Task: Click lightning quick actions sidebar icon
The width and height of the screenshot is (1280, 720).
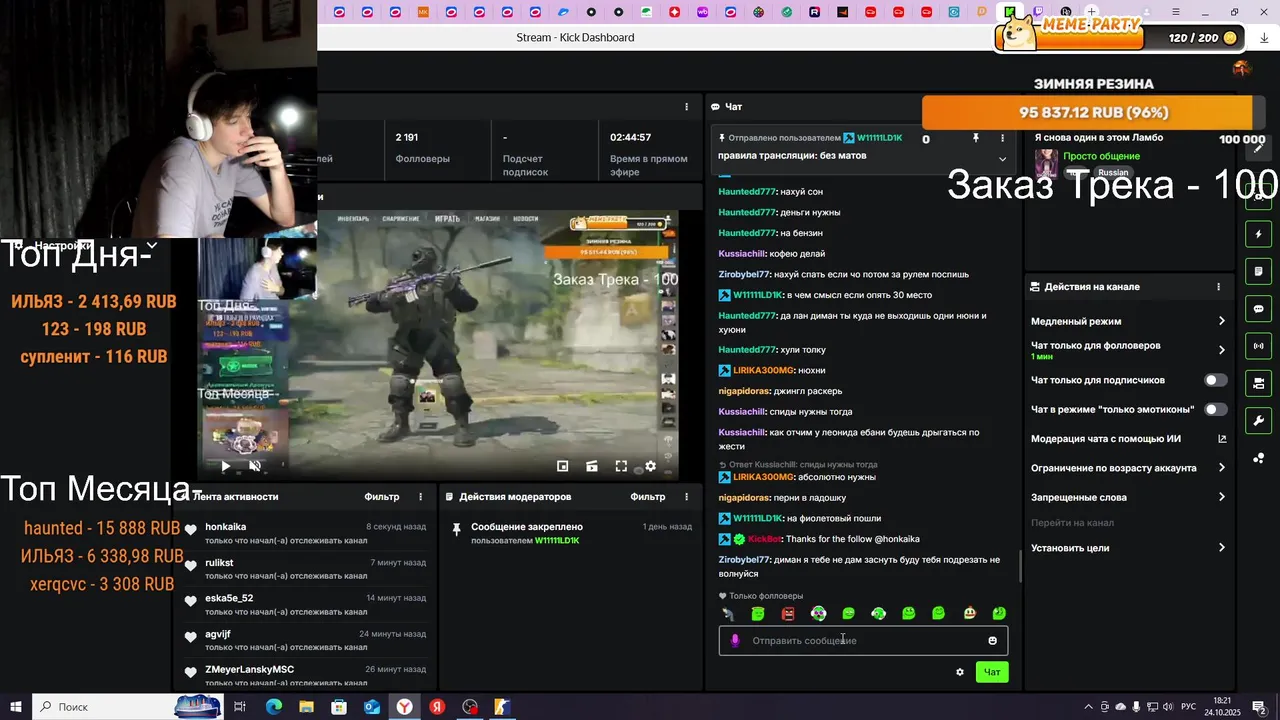Action: [1259, 234]
